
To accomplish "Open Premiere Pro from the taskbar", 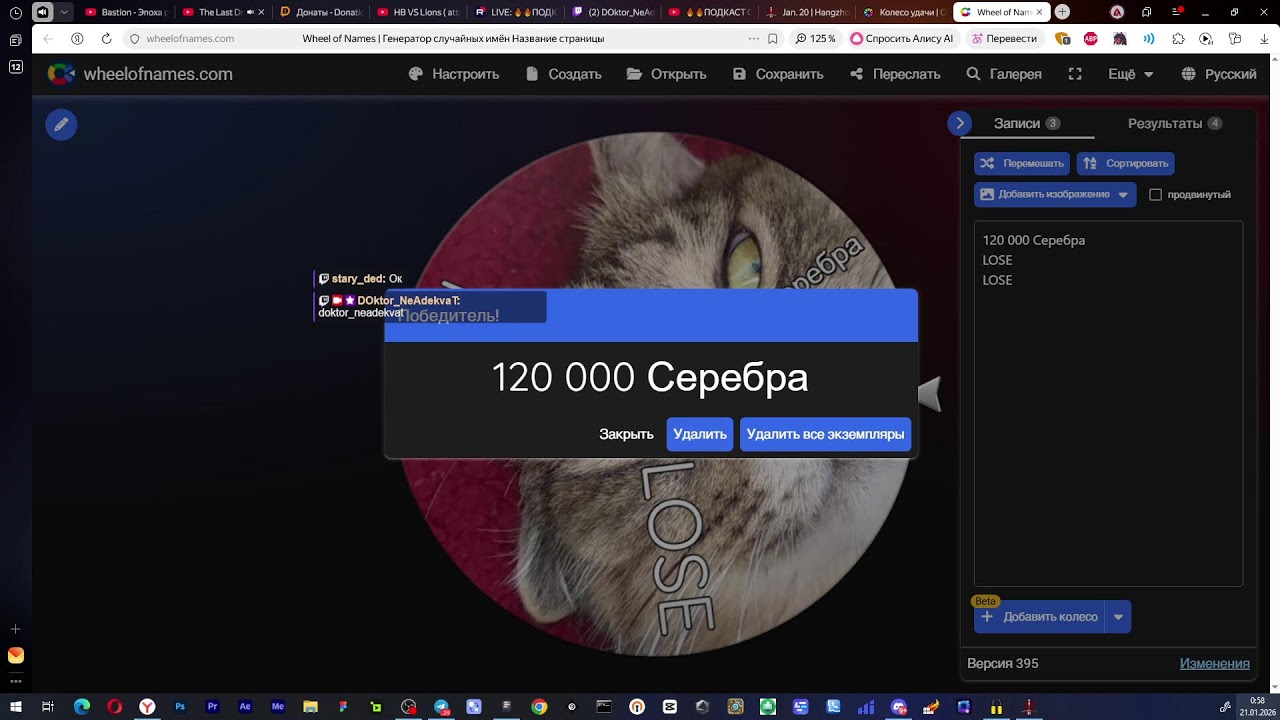I will pyautogui.click(x=212, y=707).
